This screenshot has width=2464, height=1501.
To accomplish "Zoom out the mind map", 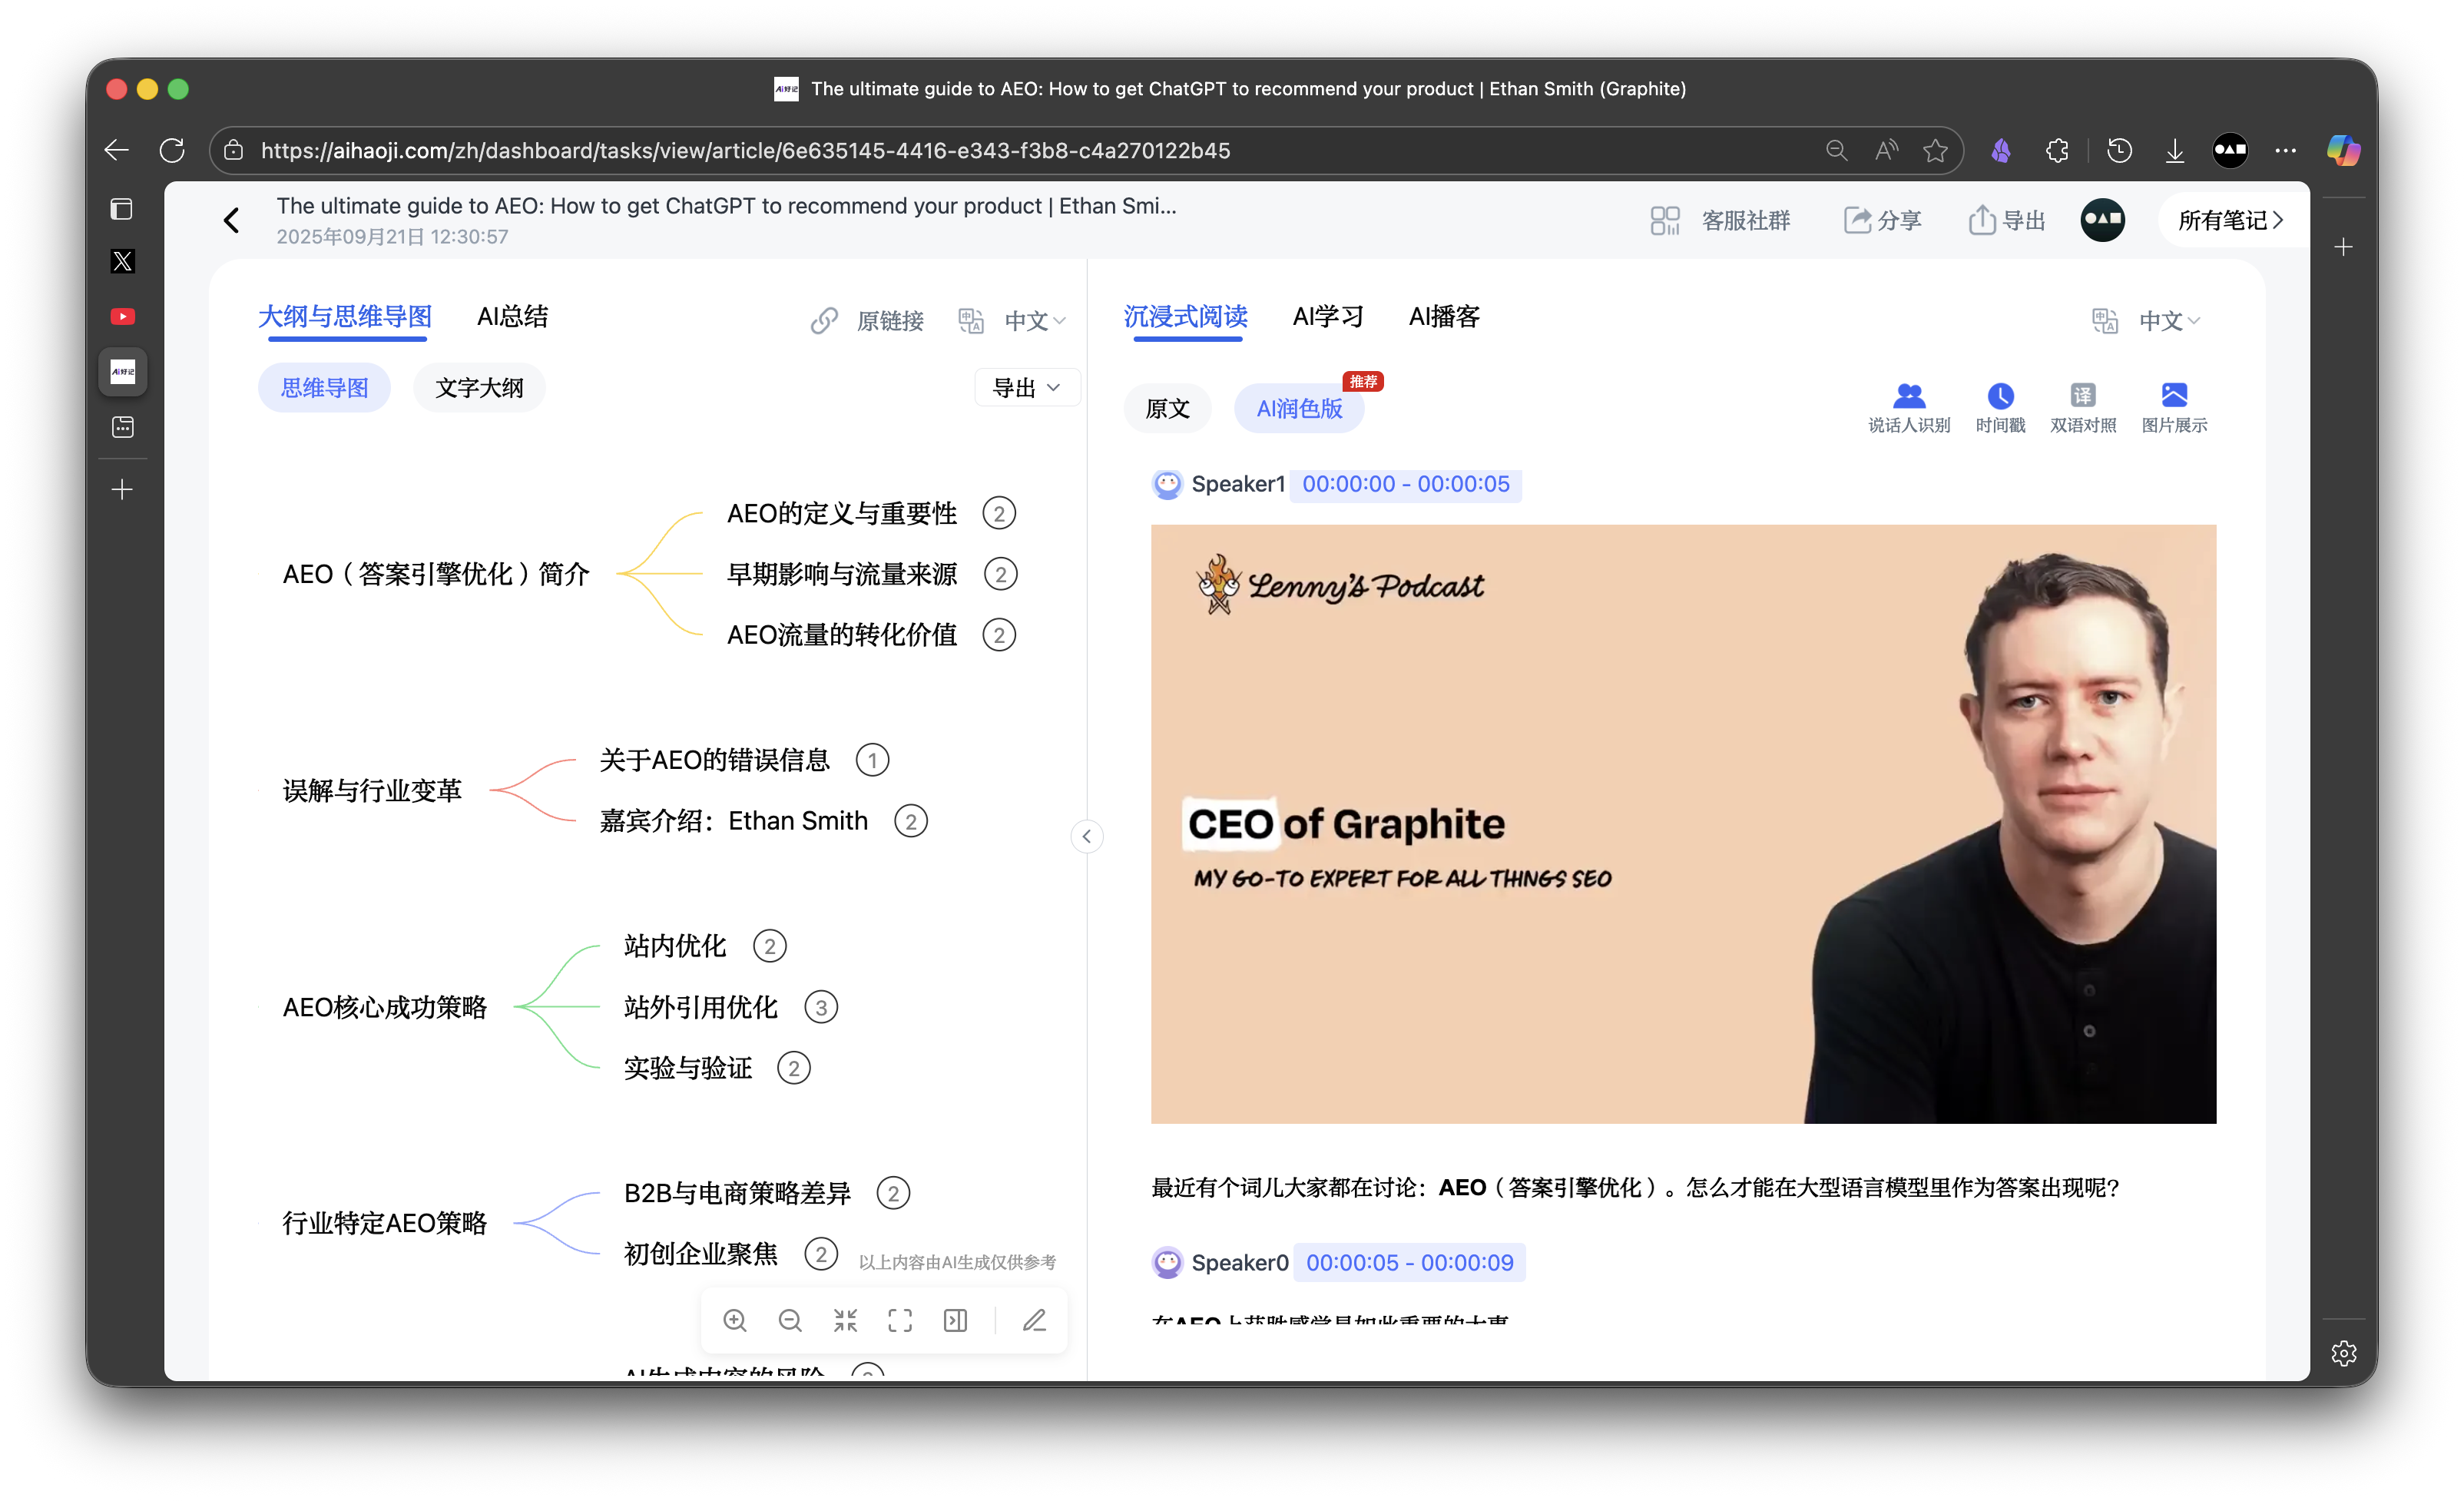I will pyautogui.click(x=790, y=1320).
